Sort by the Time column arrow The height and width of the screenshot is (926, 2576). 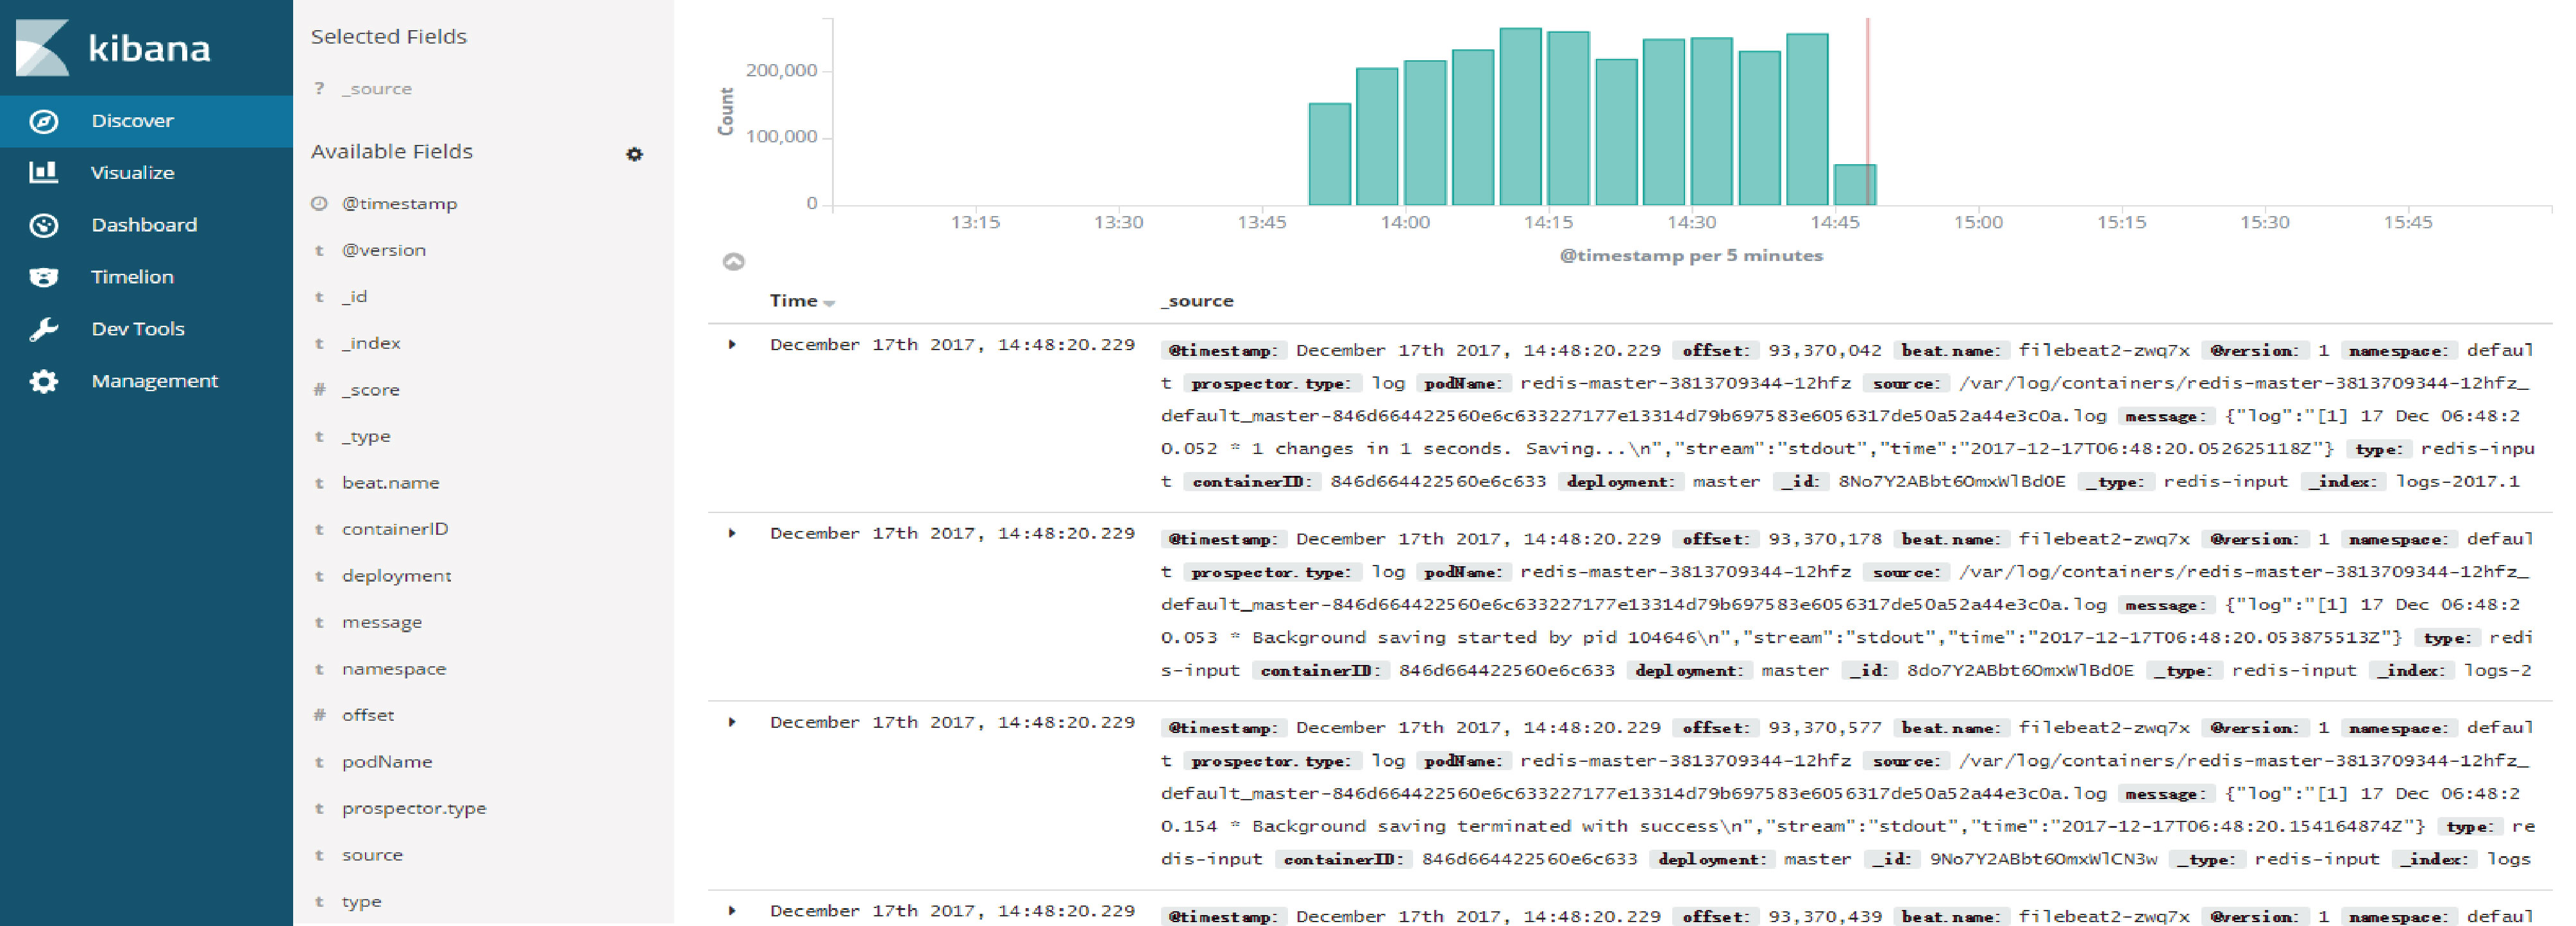click(829, 303)
